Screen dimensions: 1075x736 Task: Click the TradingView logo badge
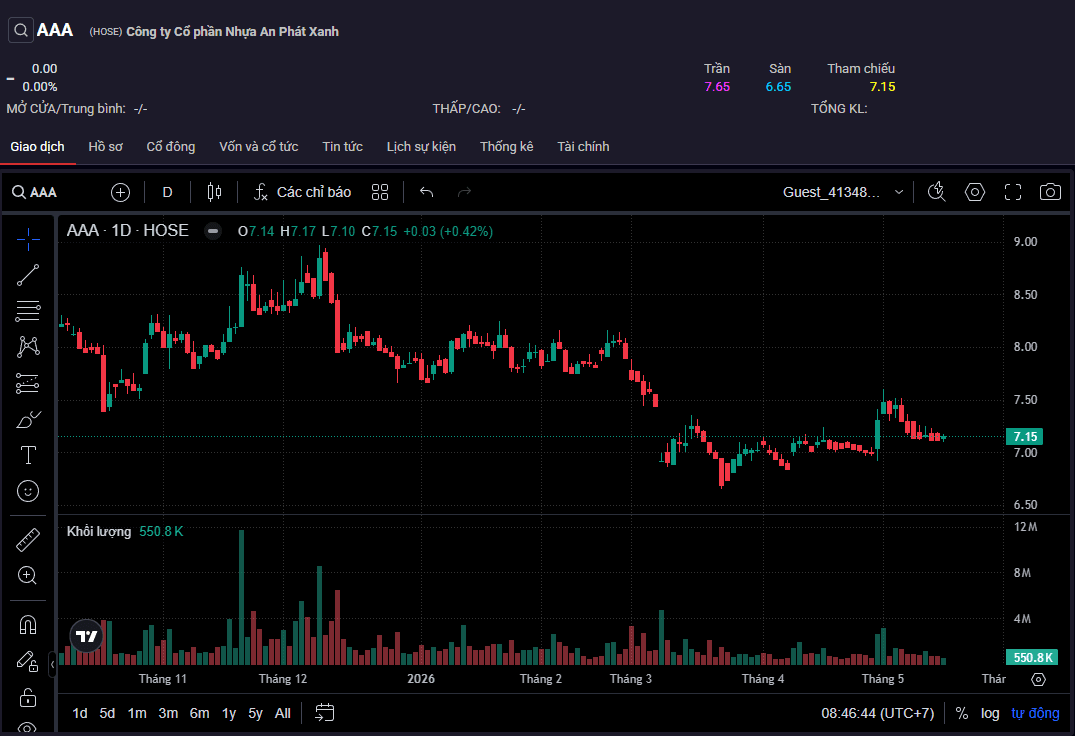[86, 637]
